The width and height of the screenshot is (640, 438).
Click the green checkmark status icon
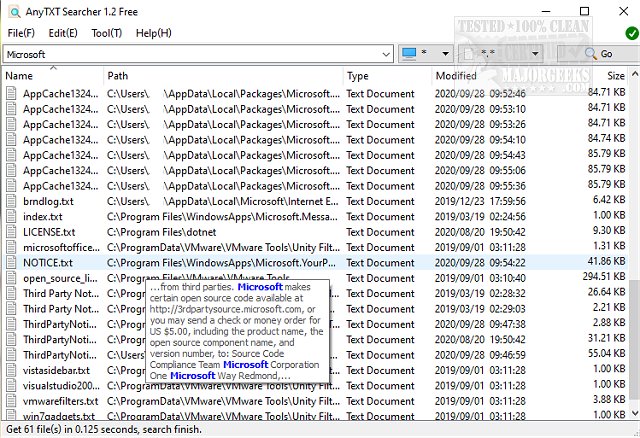[x=632, y=33]
